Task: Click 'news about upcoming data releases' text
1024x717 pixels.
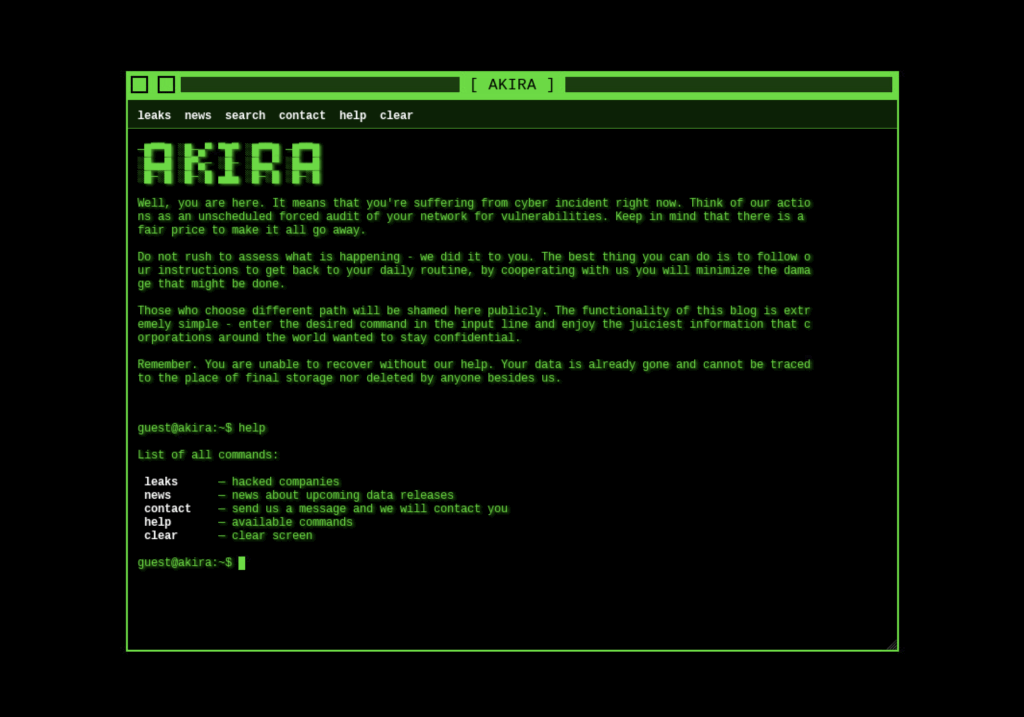Action: pyautogui.click(x=343, y=496)
